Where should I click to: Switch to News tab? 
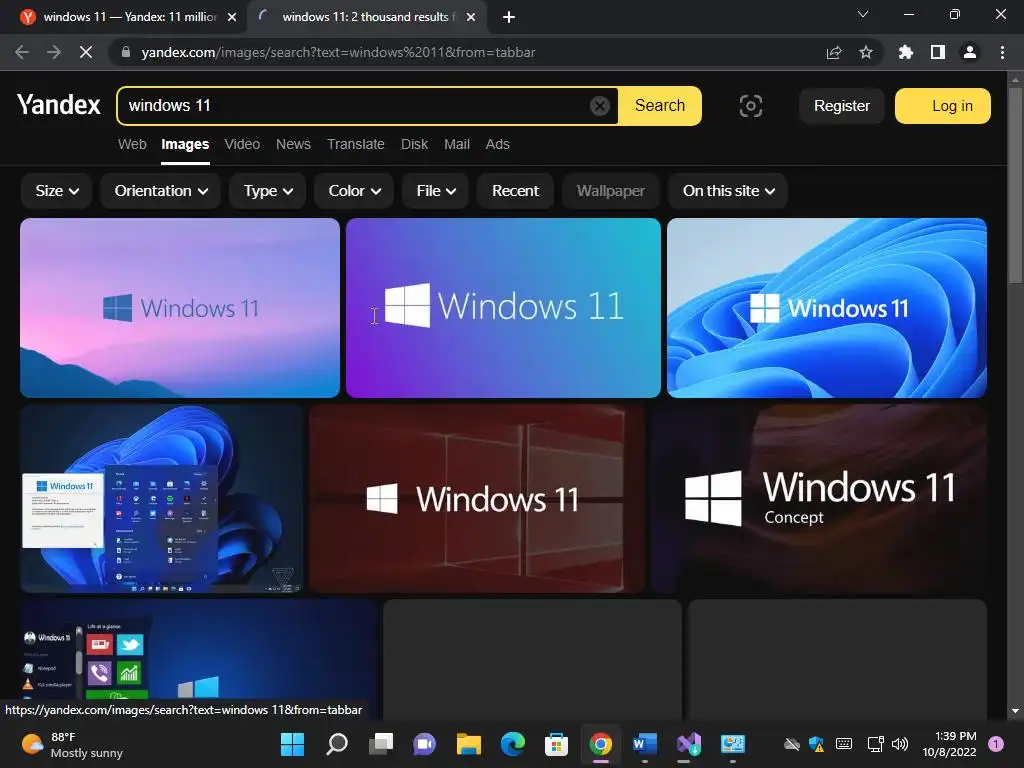click(293, 144)
